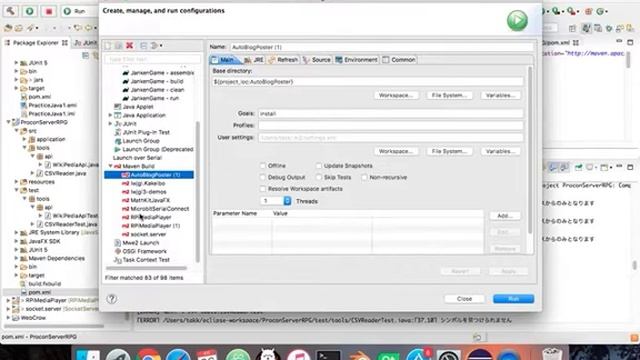
Task: Expand the JUnit configuration tree node
Action: coord(110,124)
